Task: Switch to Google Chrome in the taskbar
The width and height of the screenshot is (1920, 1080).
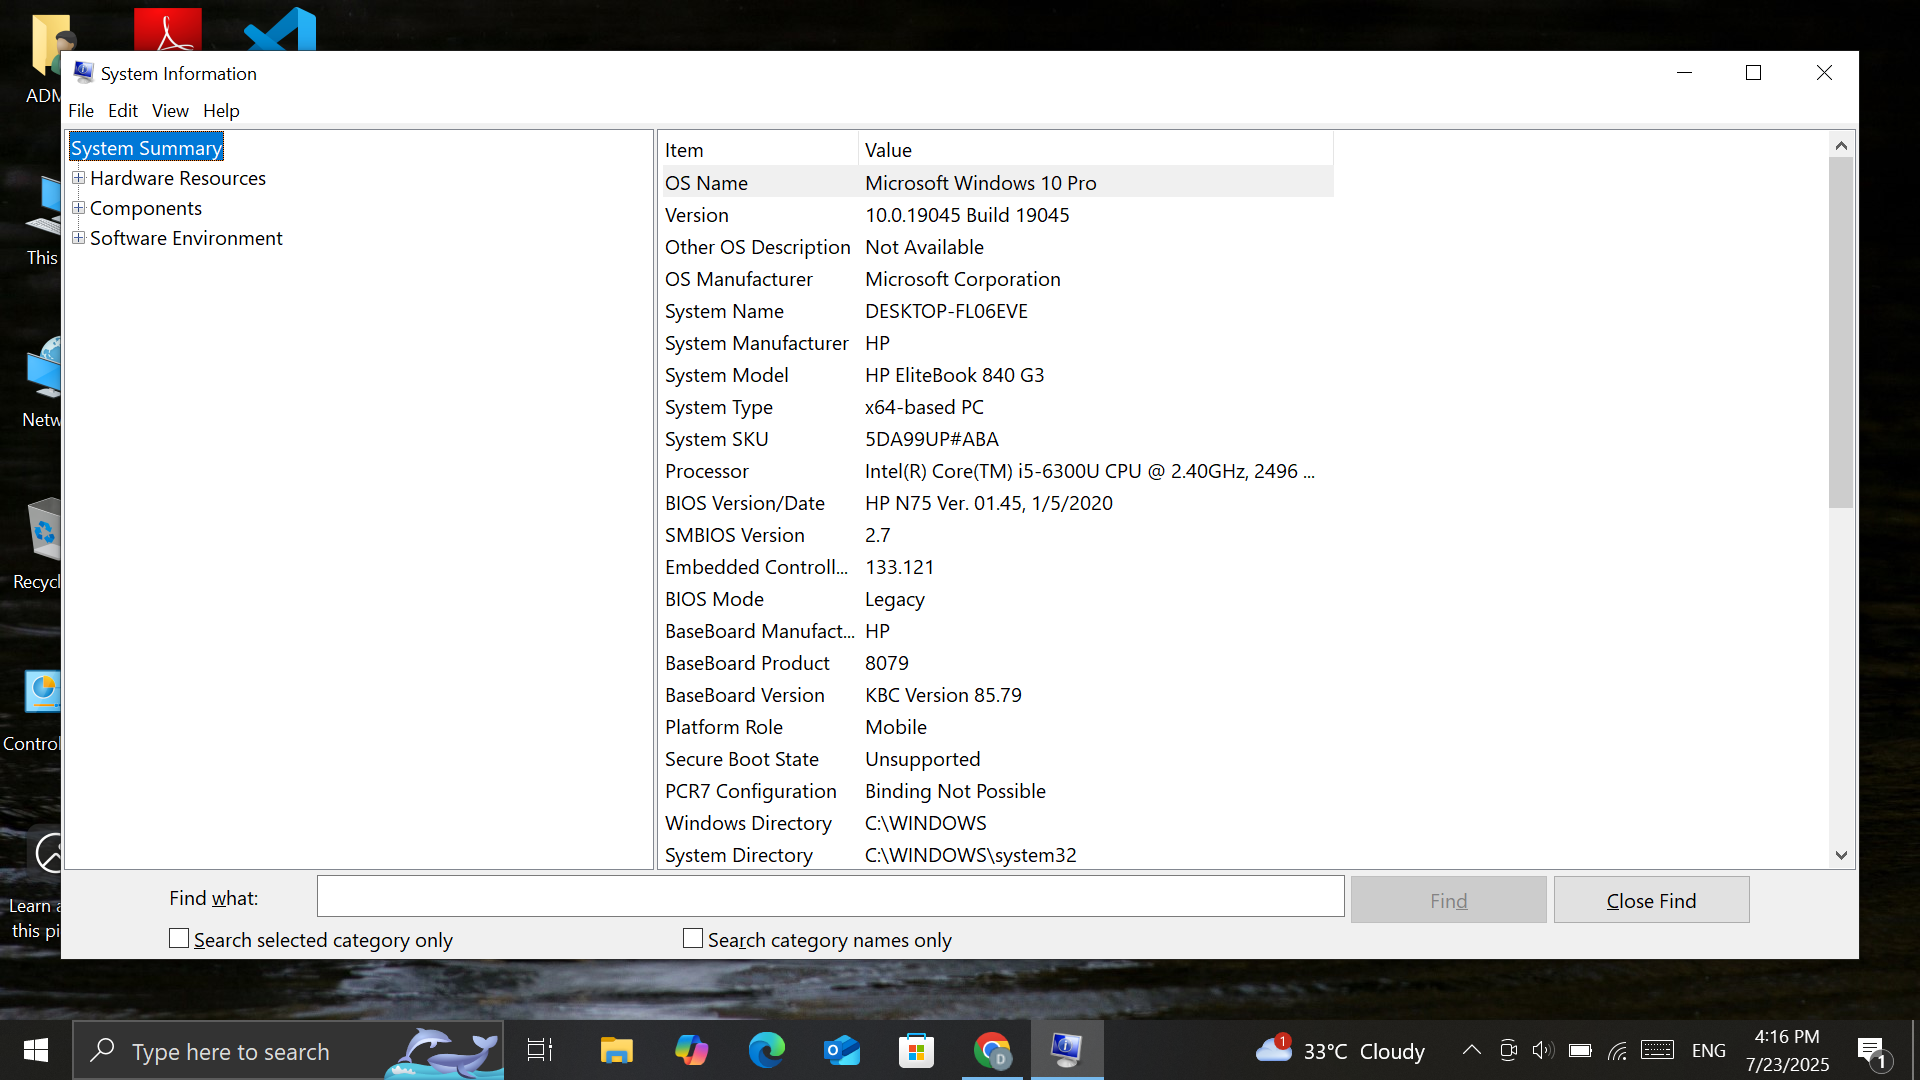Action: click(992, 1050)
